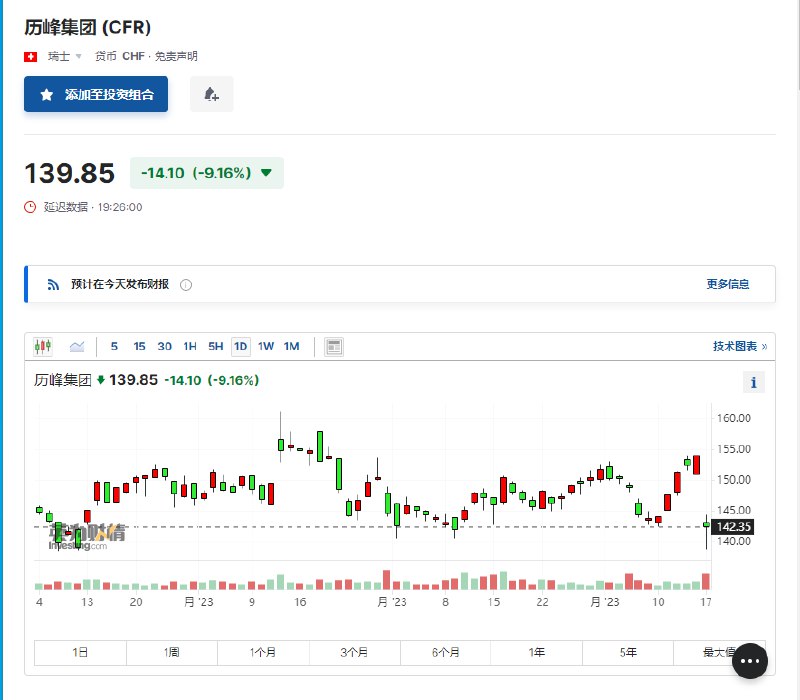Click the 160.00 price axis label
The width and height of the screenshot is (800, 700).
pyautogui.click(x=734, y=418)
